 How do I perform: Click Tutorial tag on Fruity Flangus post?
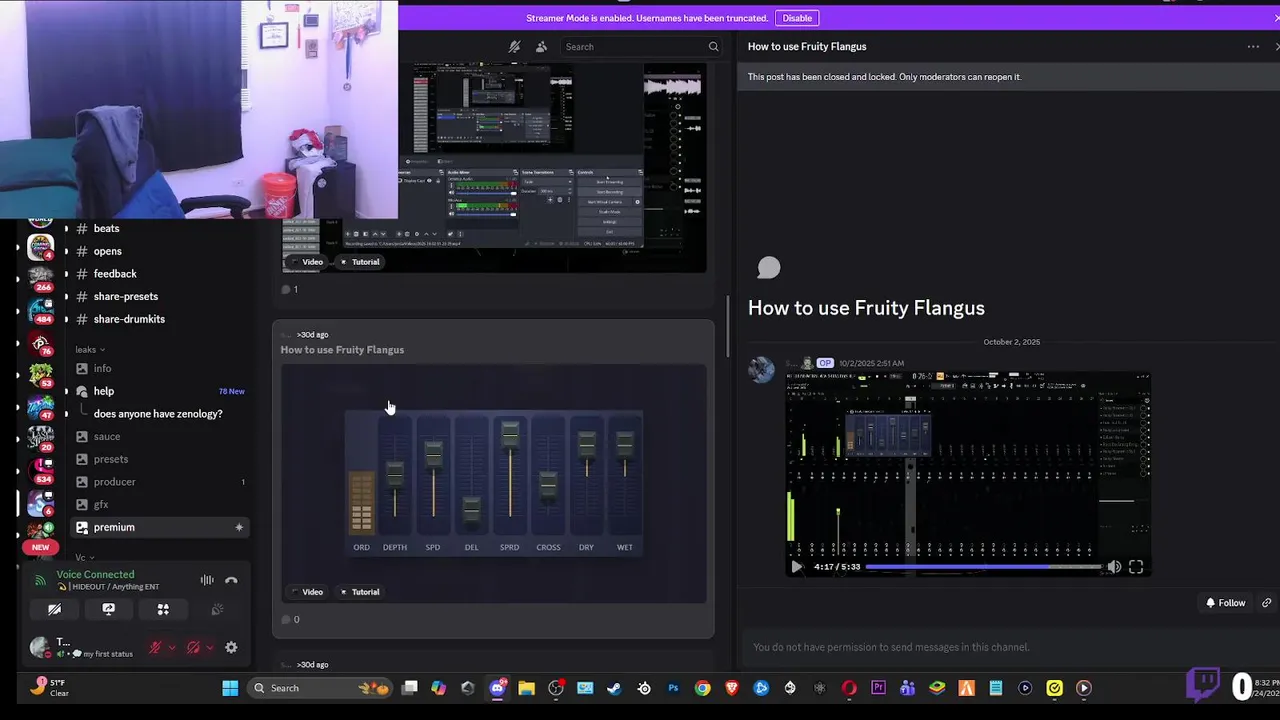359,592
